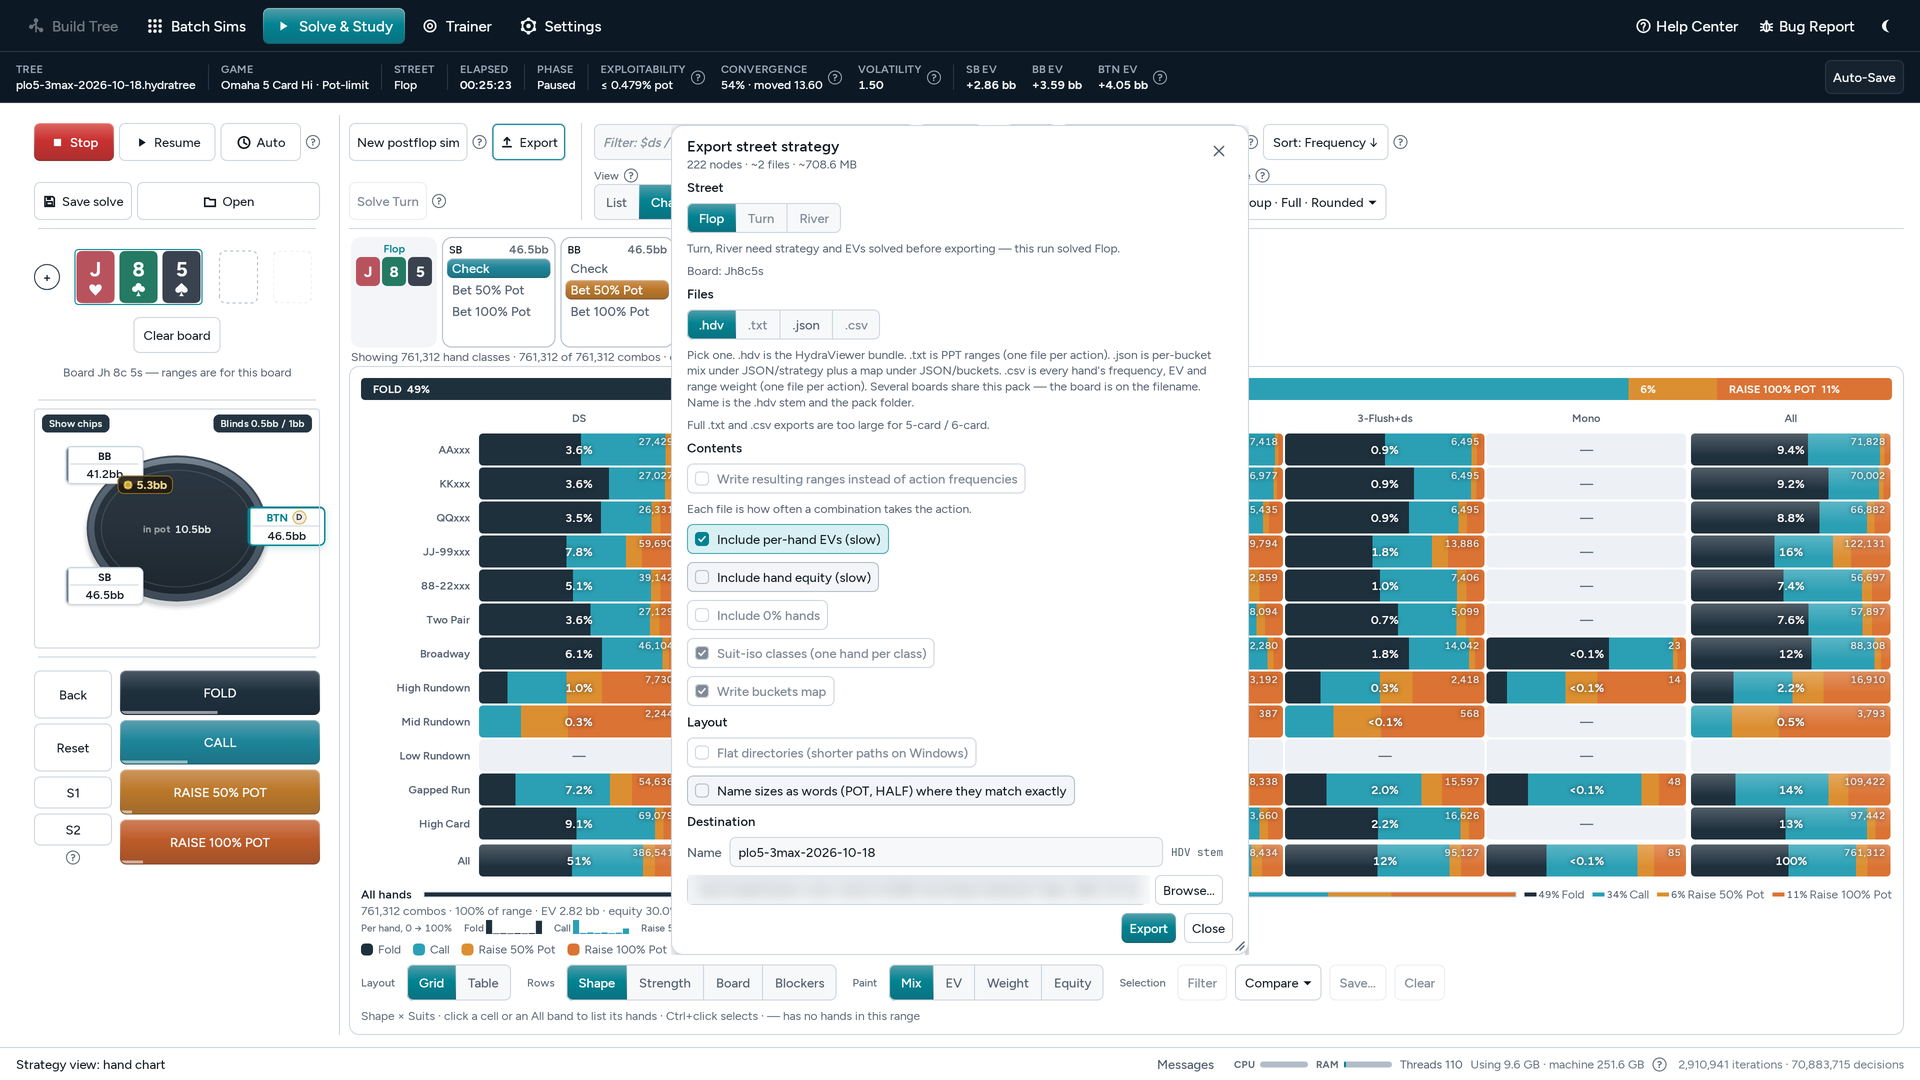Click machine memory help icon in status bar

tap(1659, 1064)
